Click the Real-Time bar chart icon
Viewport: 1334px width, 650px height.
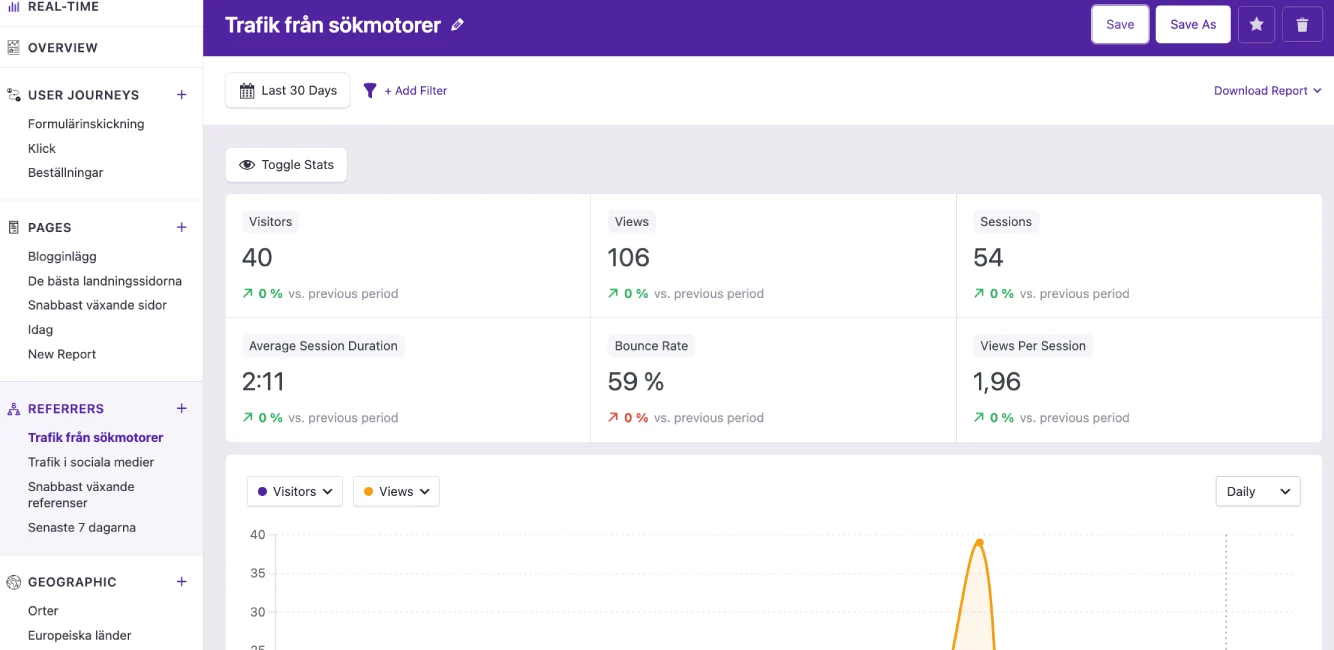click(x=14, y=6)
